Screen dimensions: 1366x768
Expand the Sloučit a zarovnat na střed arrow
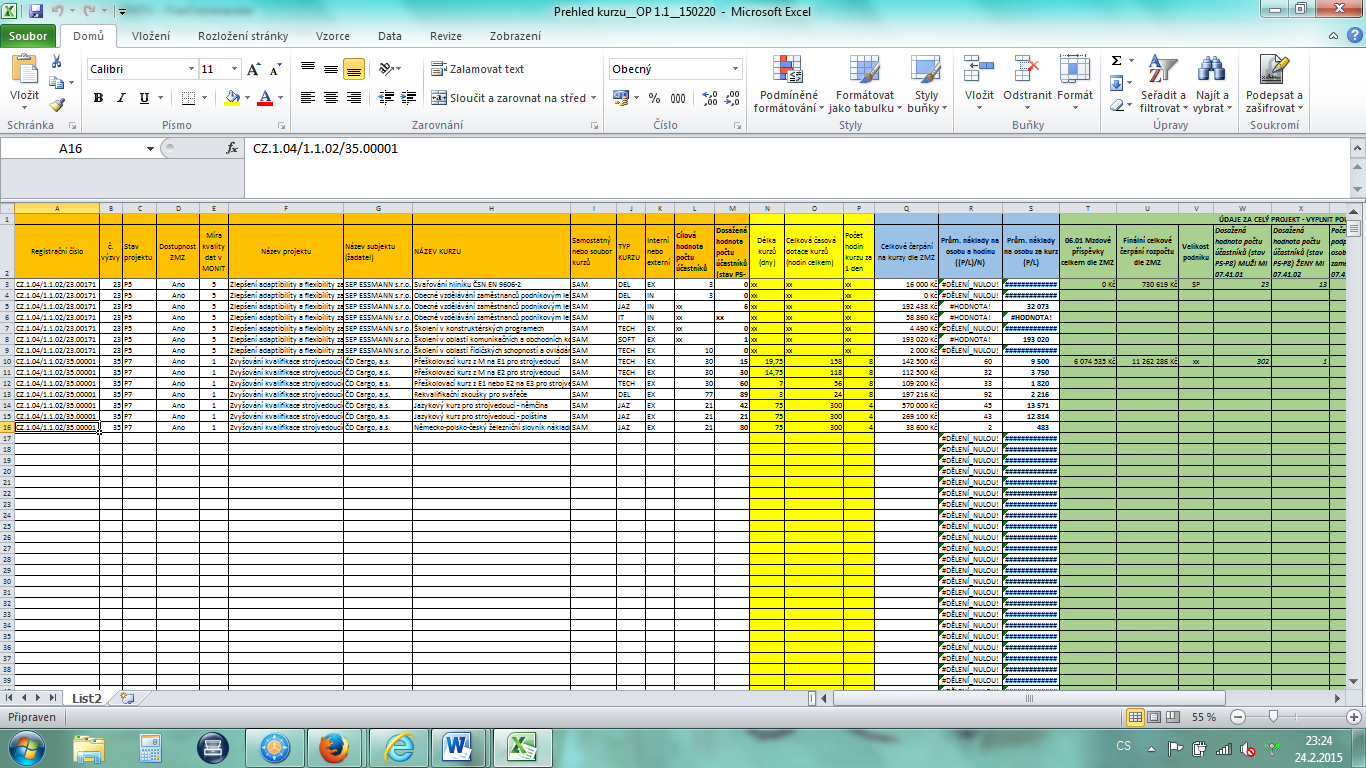[x=594, y=98]
